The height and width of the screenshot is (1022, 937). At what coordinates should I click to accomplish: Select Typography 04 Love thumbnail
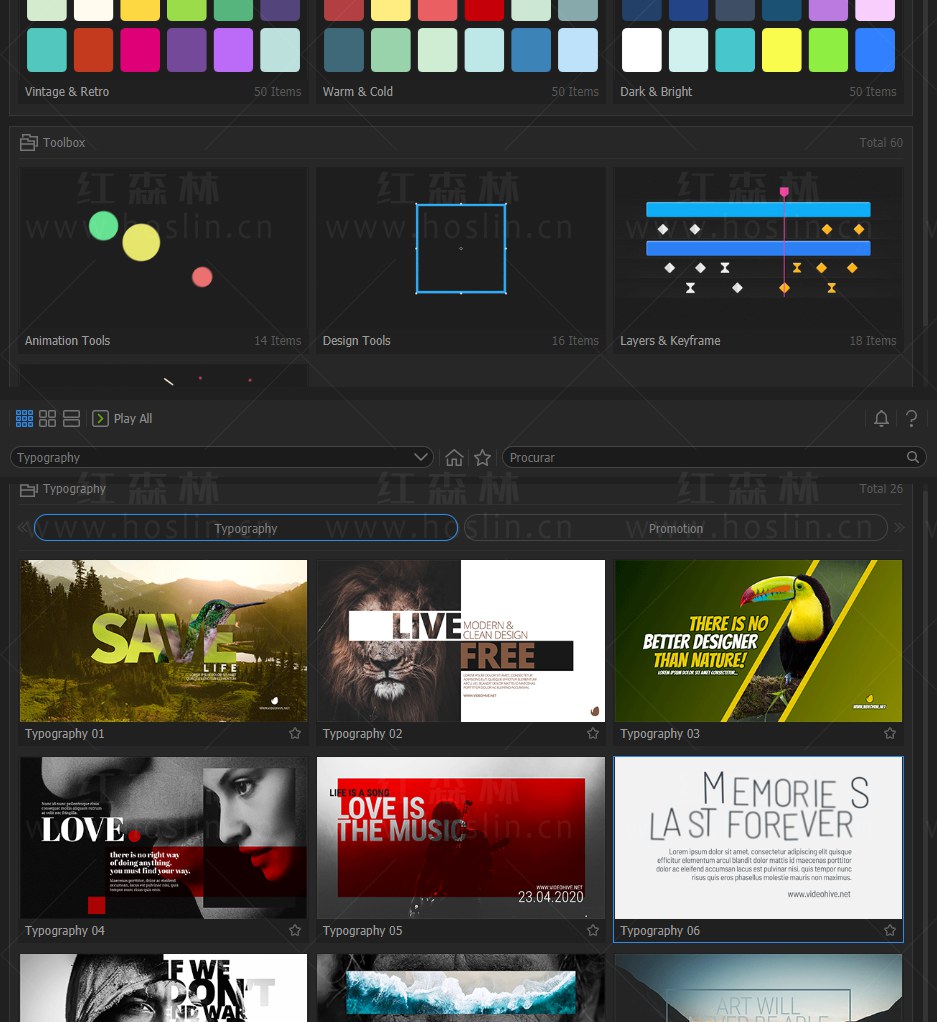[x=163, y=838]
